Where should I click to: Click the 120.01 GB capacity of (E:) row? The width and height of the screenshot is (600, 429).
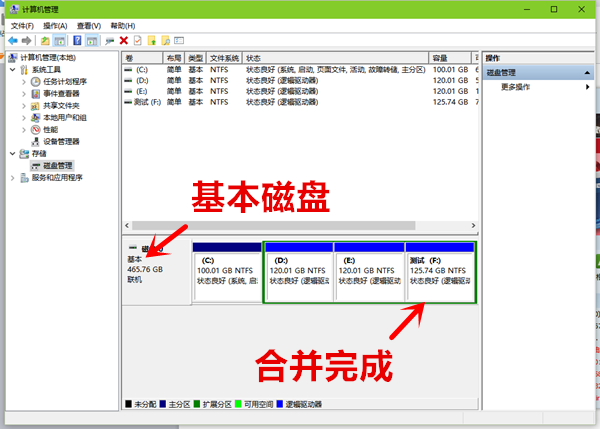pos(450,91)
